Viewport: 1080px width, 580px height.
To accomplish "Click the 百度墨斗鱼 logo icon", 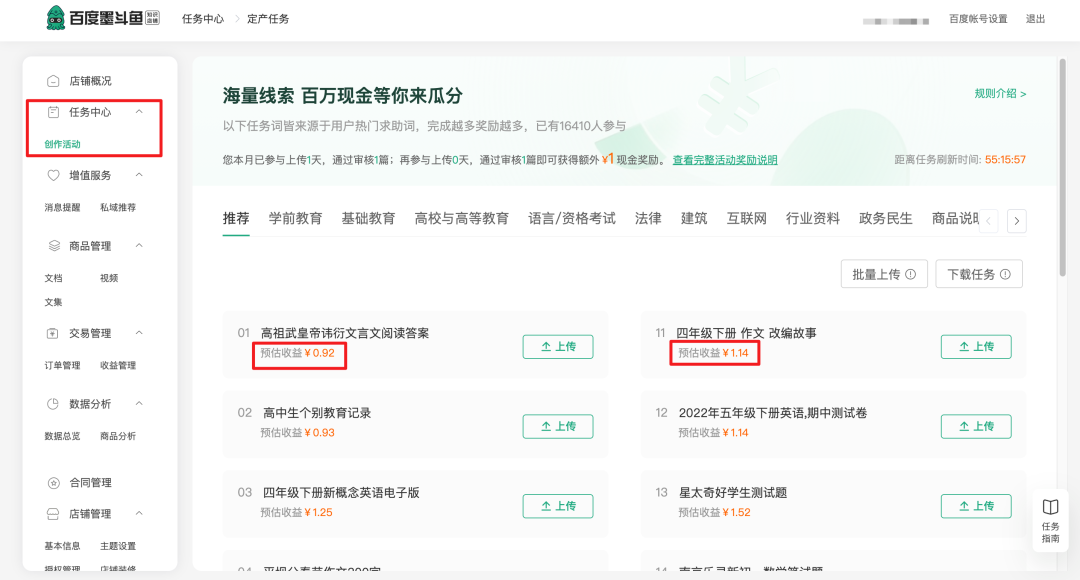I will coord(57,18).
